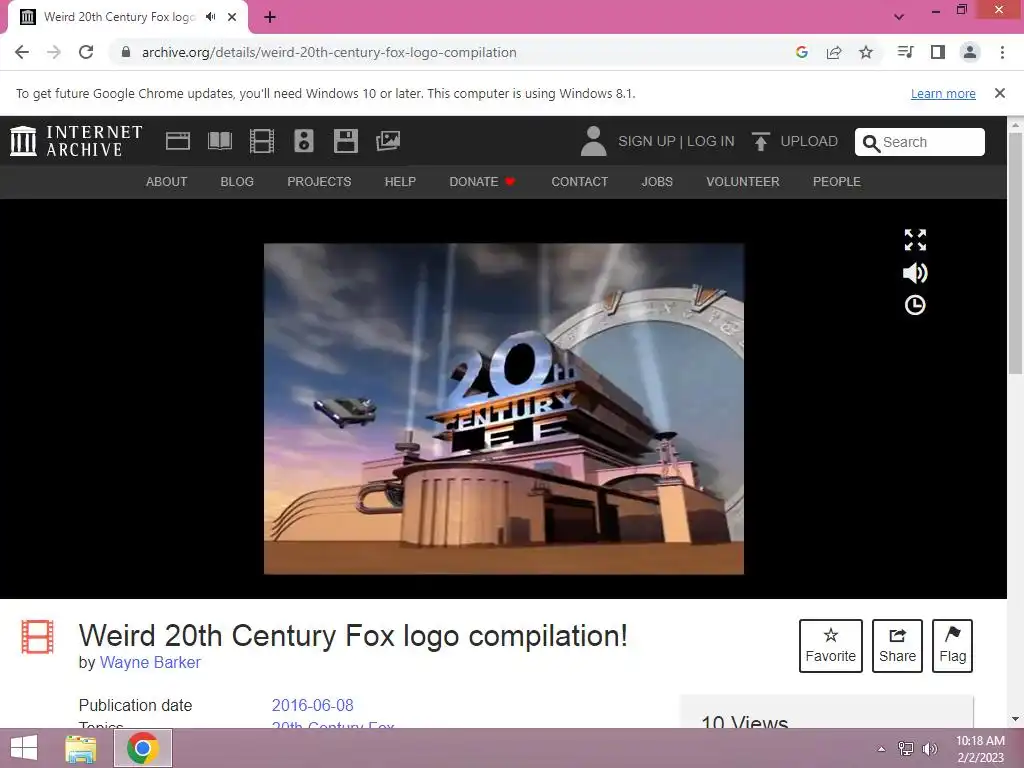Open the BLOG menu item
Screen dimensions: 1024x768
point(237,182)
